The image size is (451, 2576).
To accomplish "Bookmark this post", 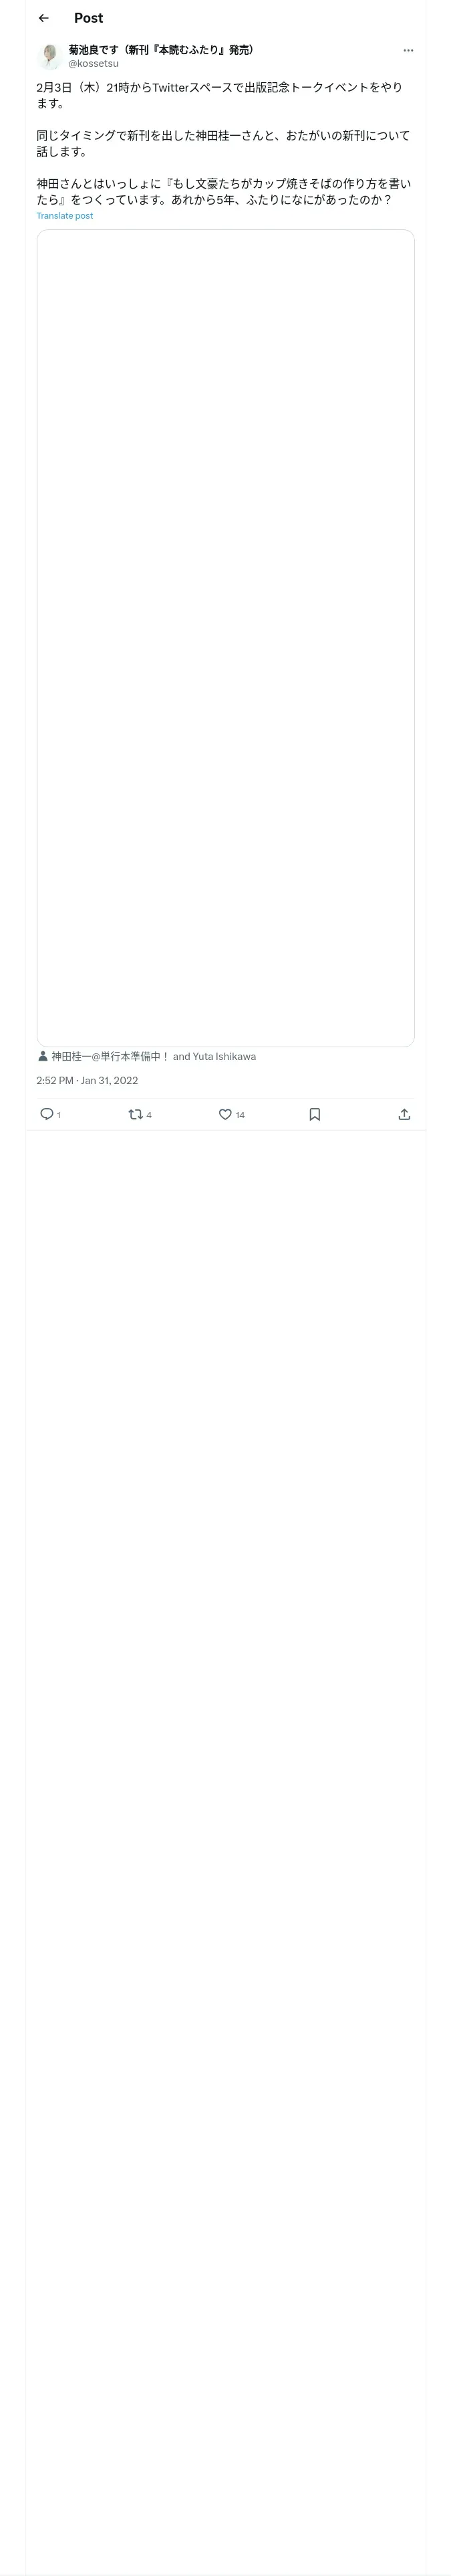I will point(314,1114).
